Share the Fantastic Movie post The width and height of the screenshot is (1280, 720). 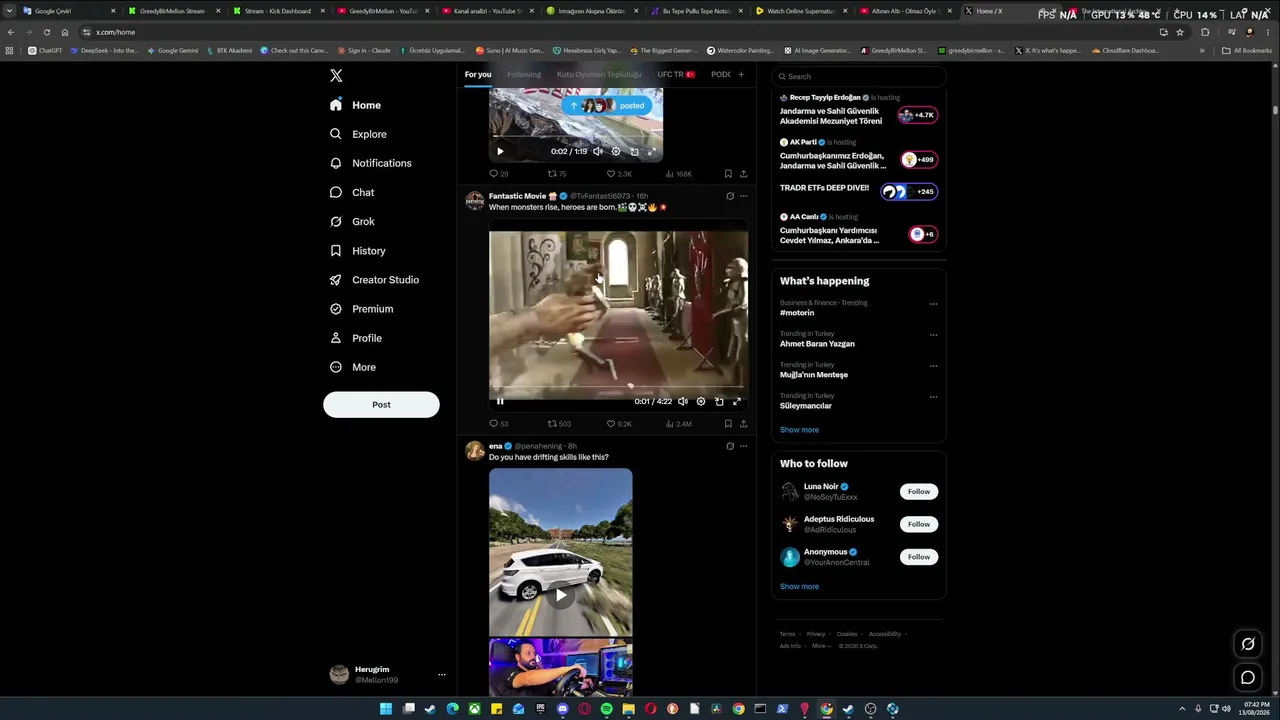743,424
